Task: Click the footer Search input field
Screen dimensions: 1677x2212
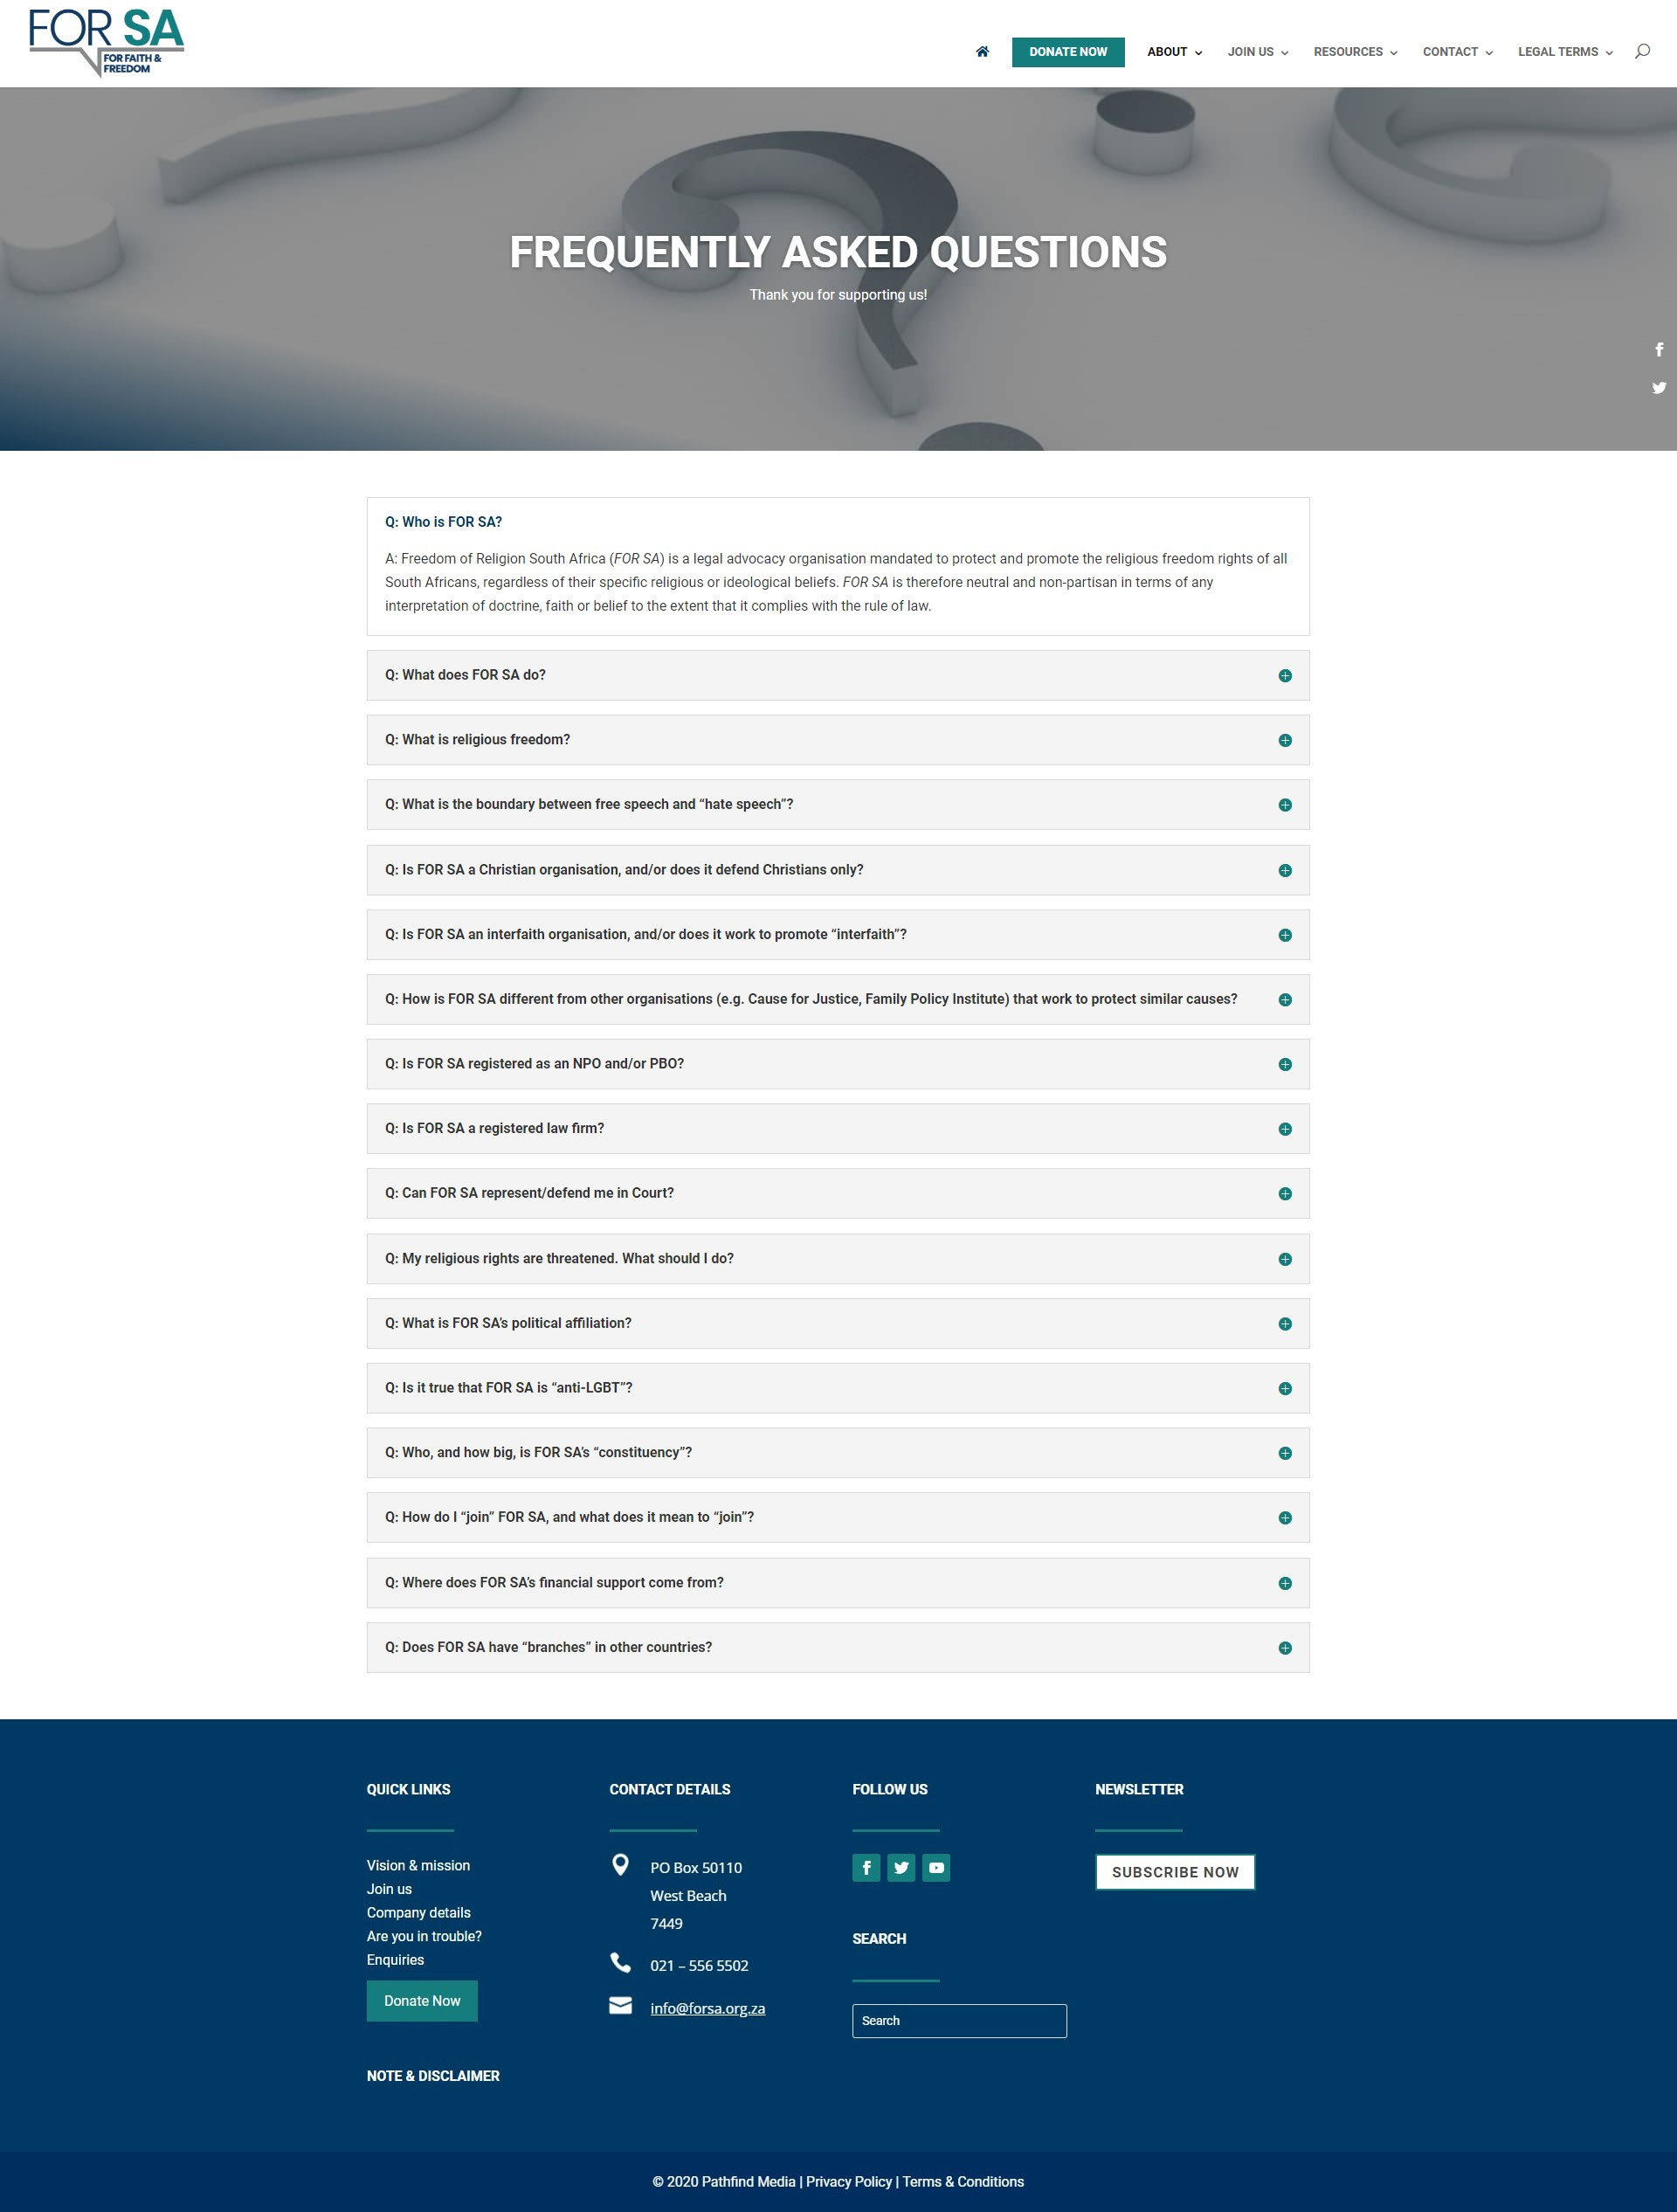Action: (x=958, y=2021)
